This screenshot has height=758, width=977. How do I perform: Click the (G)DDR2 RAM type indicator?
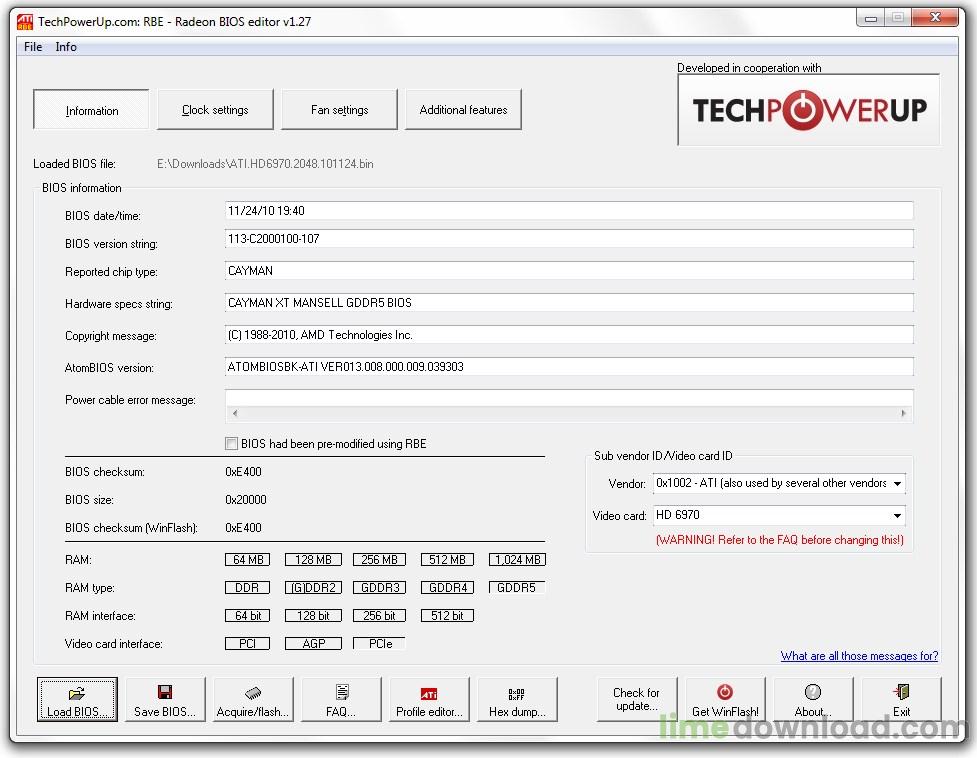[313, 587]
